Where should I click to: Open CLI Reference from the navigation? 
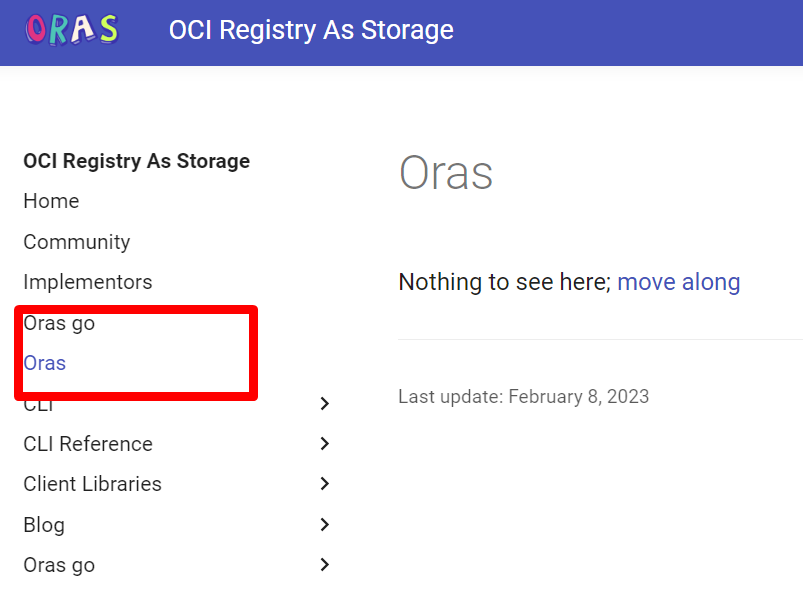(x=88, y=444)
